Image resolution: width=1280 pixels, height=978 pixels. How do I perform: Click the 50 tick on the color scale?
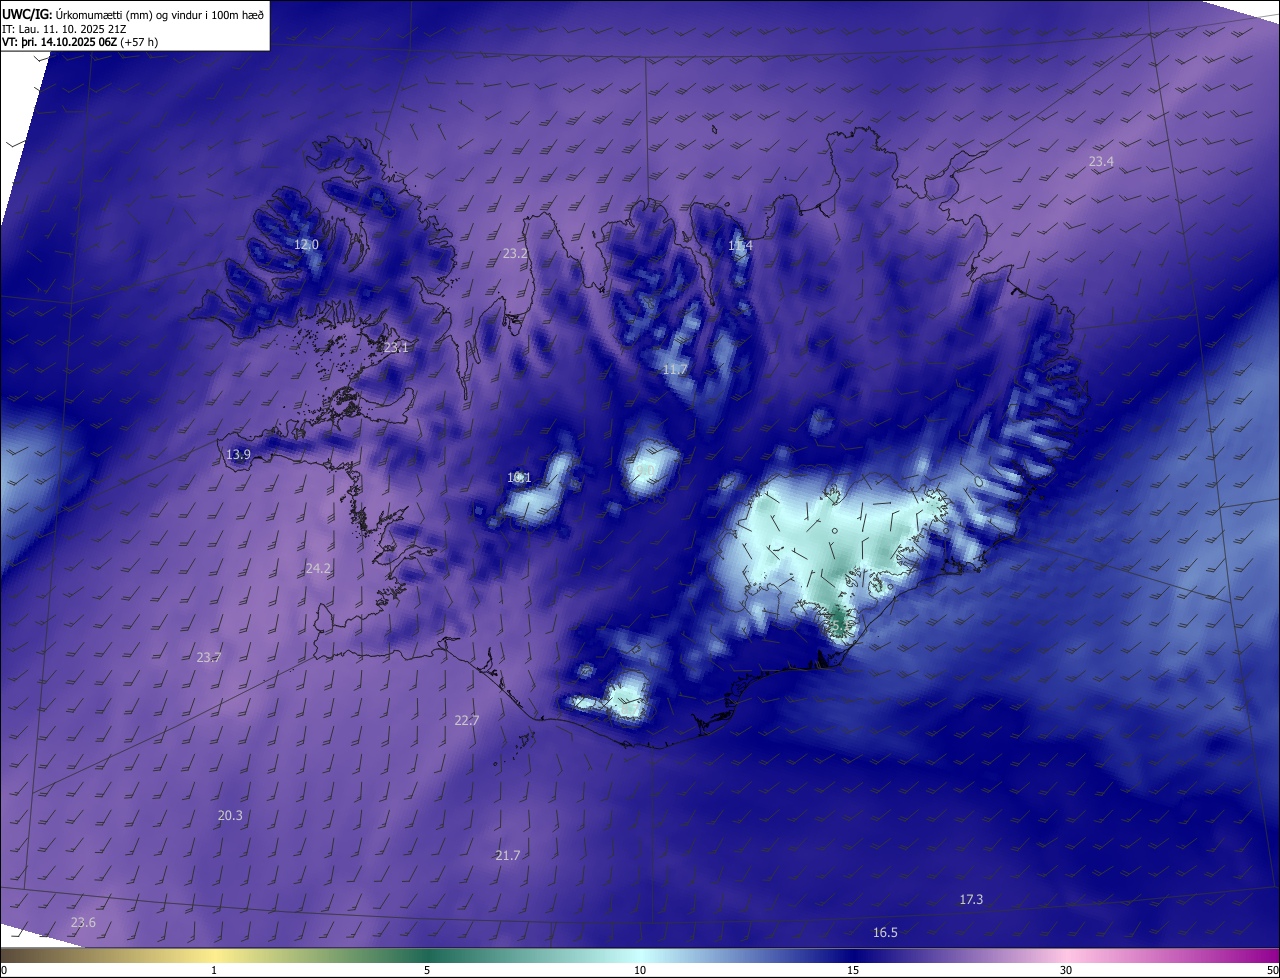1272,971
